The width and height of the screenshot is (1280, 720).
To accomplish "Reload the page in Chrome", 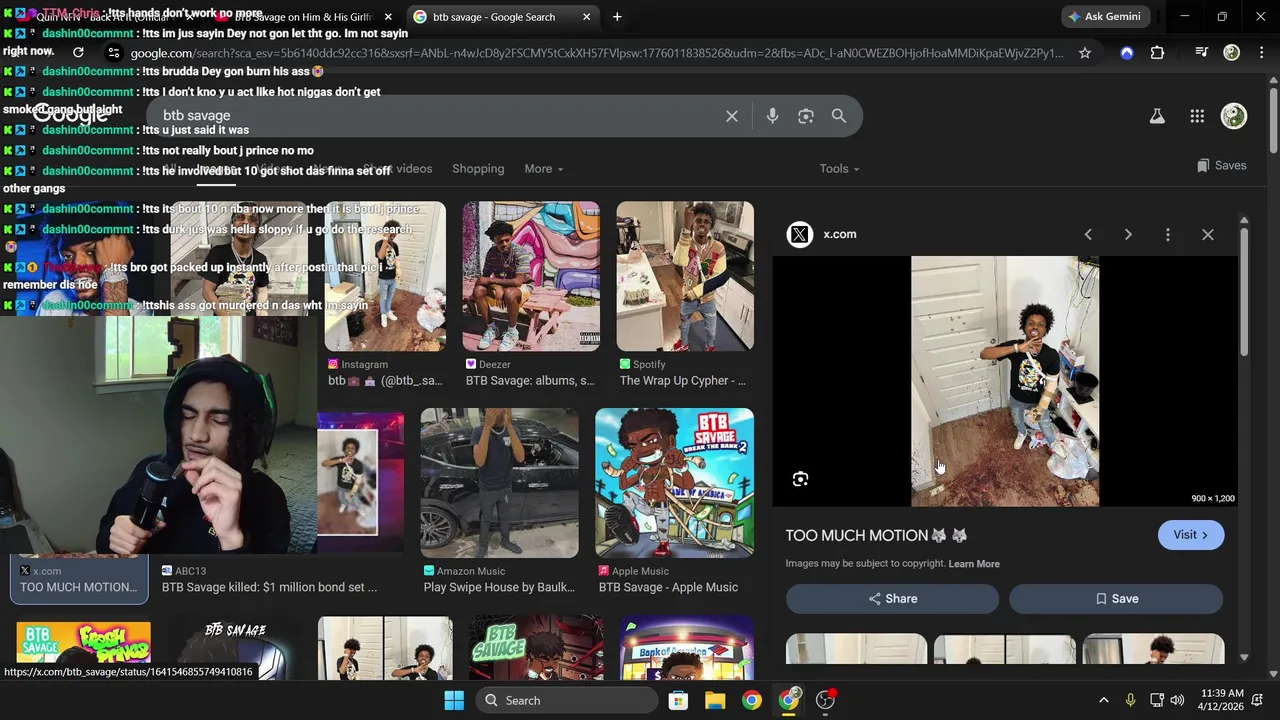I will pos(78,53).
